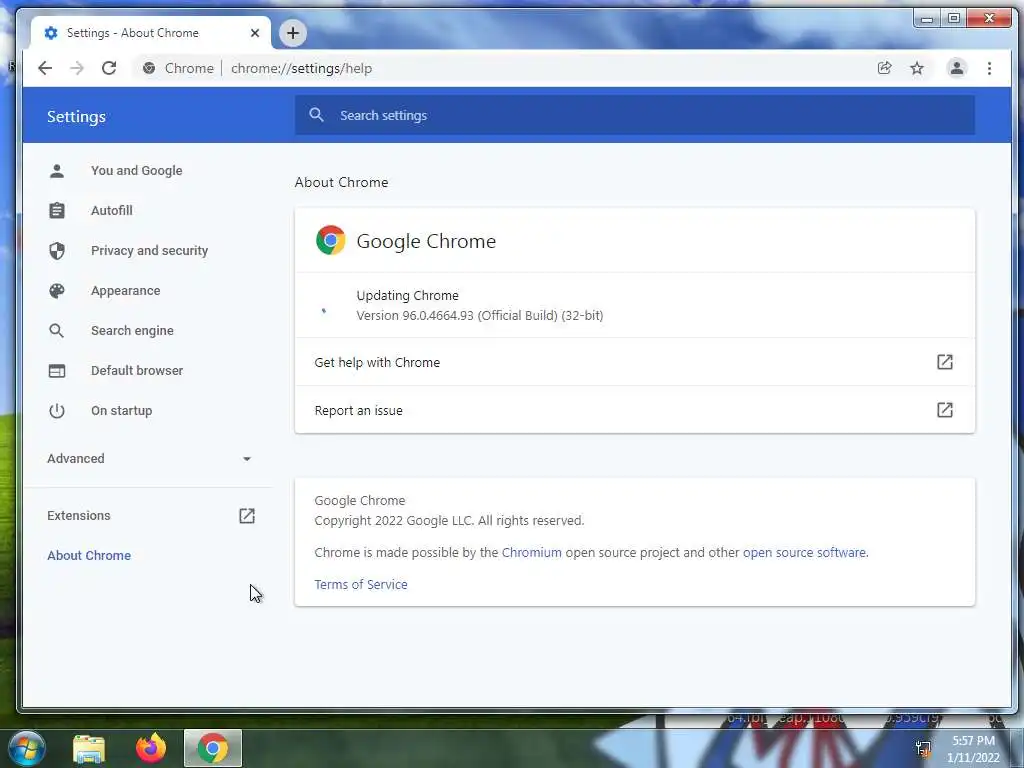Viewport: 1024px width, 768px height.
Task: Open the Windows Start menu
Action: click(x=27, y=748)
